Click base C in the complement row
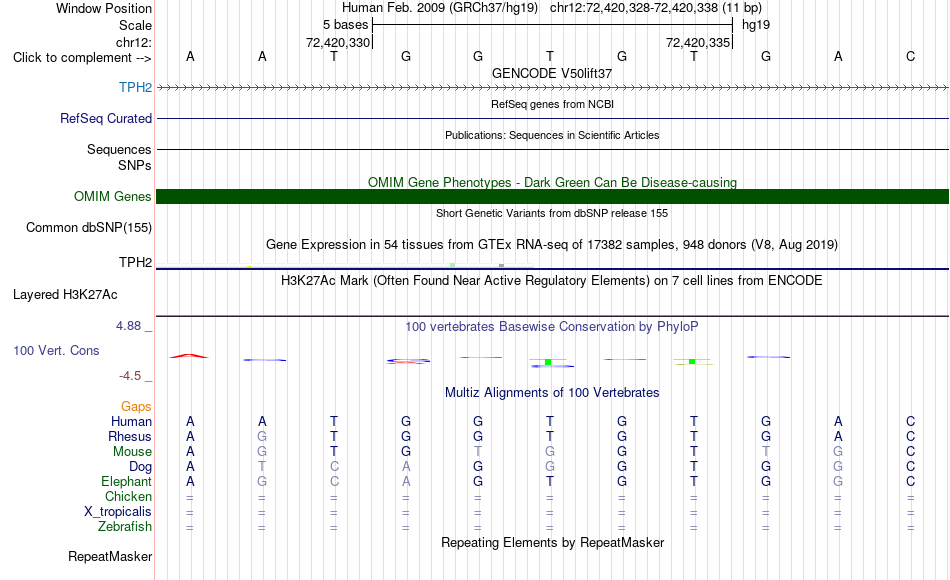The height and width of the screenshot is (580, 950). tap(910, 56)
